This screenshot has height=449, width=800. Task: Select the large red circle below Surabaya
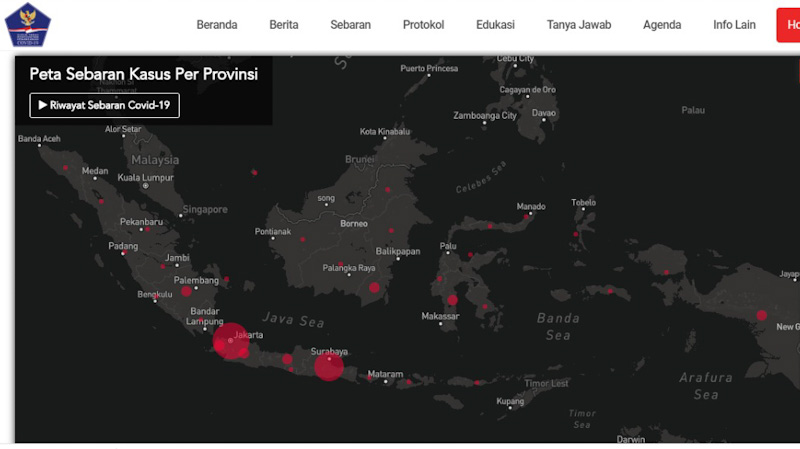(328, 367)
